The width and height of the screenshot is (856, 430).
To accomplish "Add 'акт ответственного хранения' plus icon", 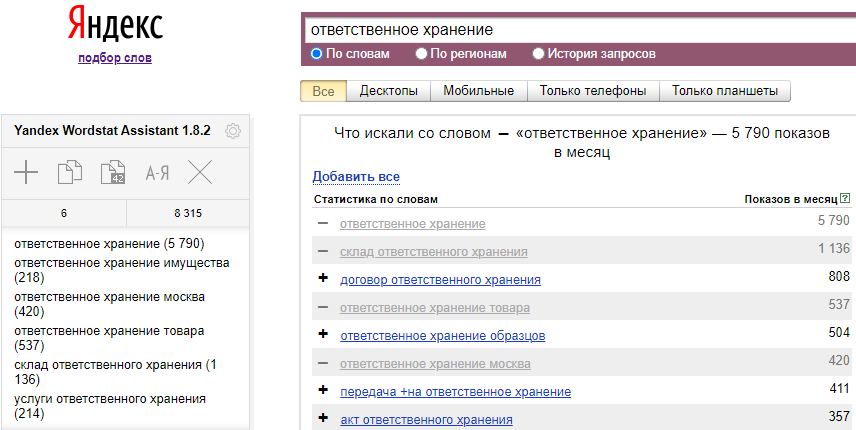I will [323, 418].
